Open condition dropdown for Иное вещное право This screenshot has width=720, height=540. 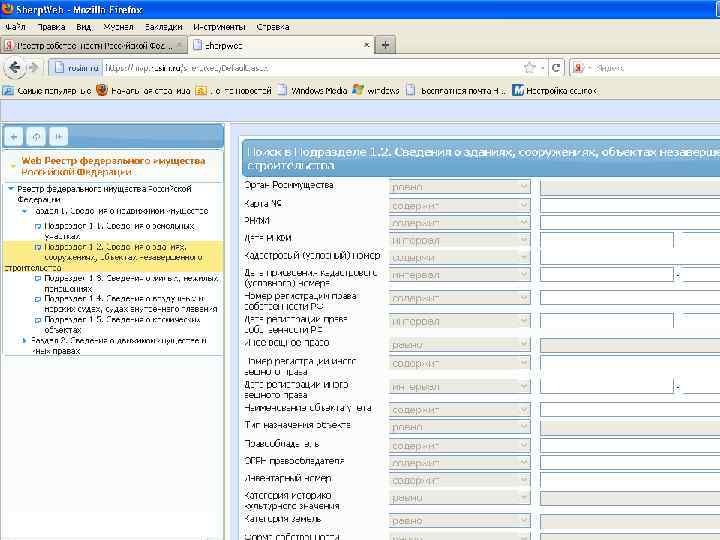tap(460, 344)
